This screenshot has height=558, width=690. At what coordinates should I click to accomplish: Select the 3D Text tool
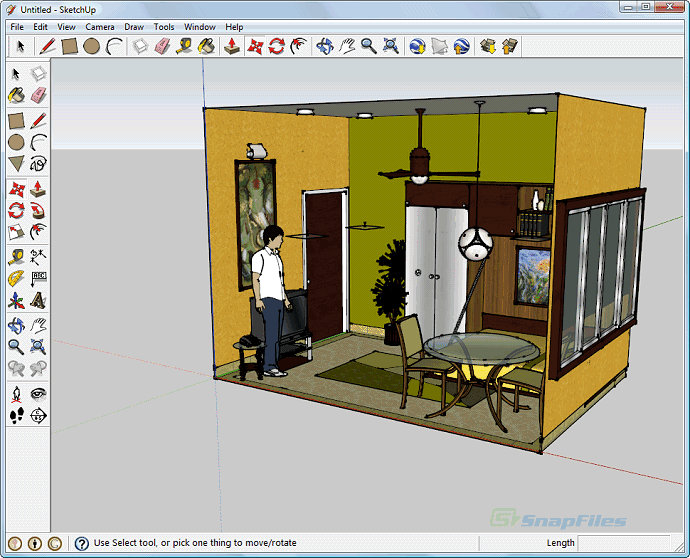(38, 301)
